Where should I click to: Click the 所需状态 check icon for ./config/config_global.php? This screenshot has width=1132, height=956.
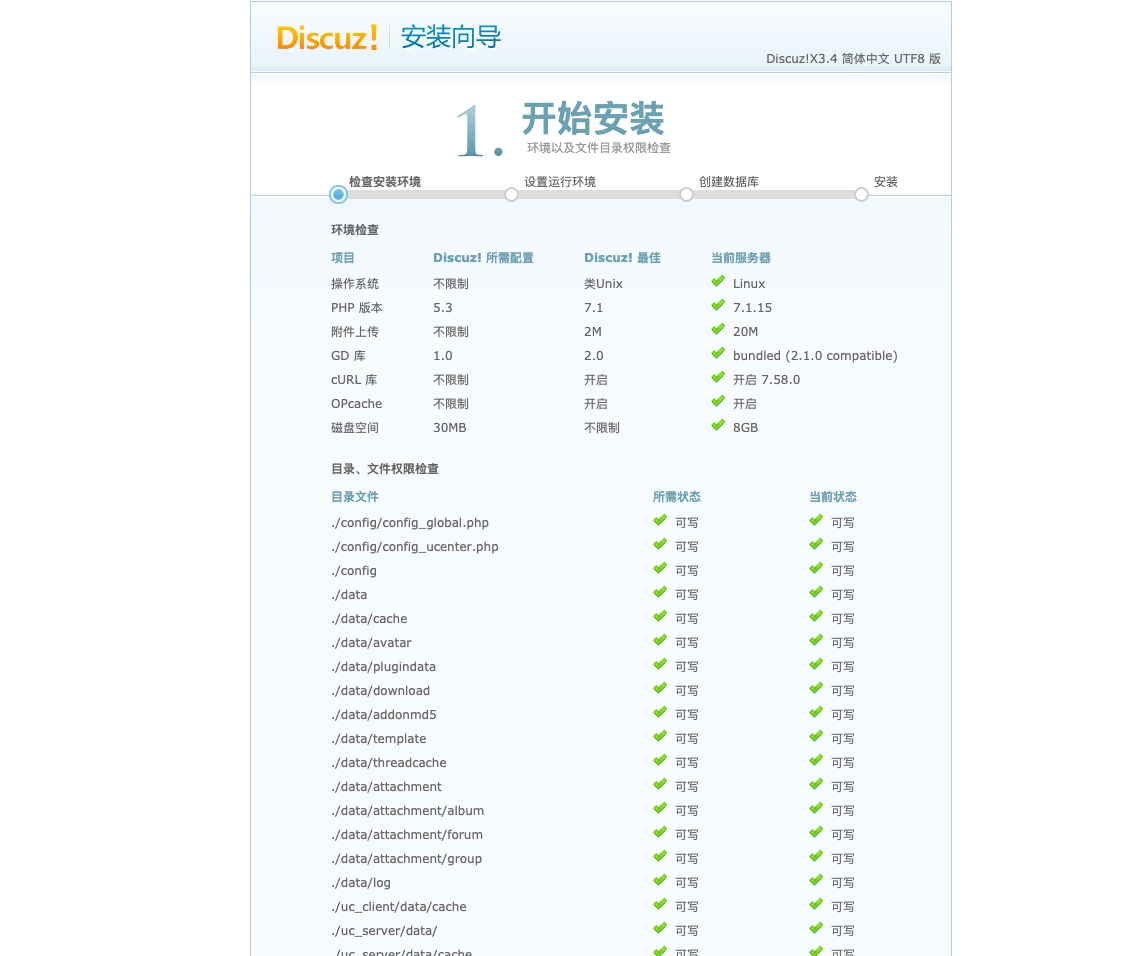click(x=660, y=520)
